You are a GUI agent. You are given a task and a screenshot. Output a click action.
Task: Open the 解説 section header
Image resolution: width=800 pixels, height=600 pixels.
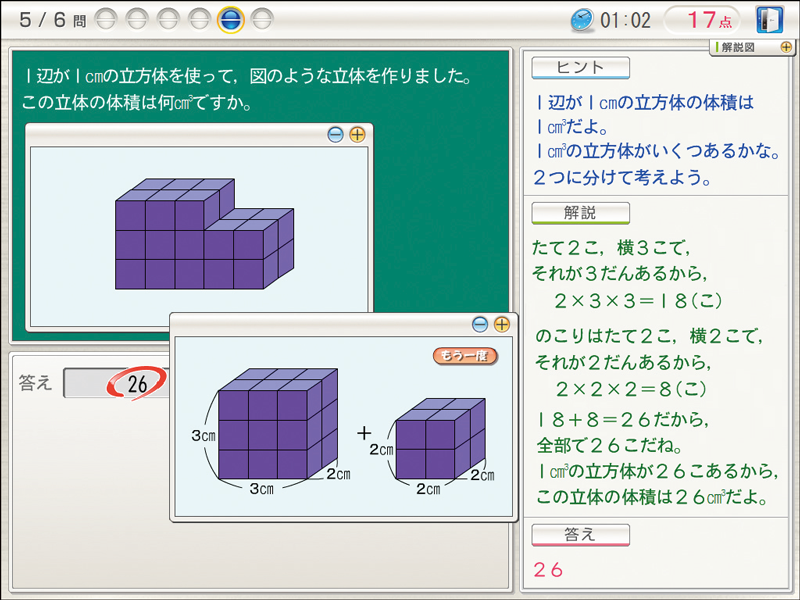click(580, 212)
